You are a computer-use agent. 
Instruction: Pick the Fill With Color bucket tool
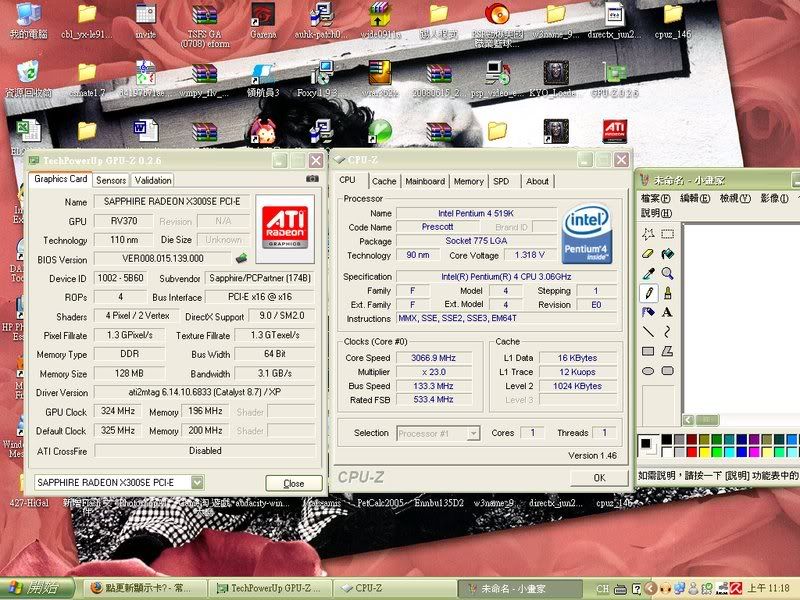[667, 253]
